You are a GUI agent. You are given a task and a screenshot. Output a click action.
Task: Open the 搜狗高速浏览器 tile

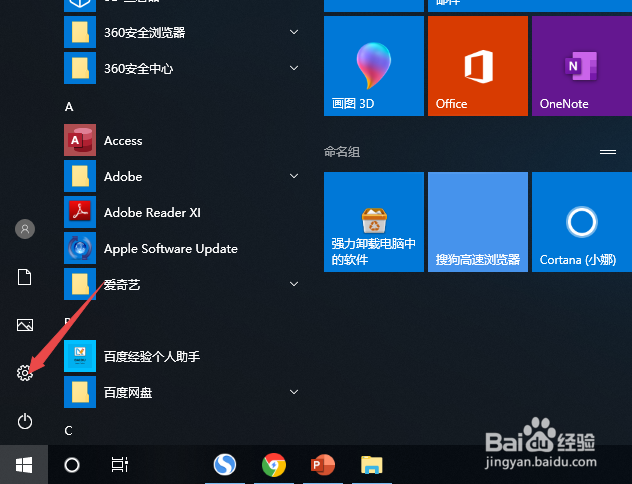pyautogui.click(x=478, y=222)
